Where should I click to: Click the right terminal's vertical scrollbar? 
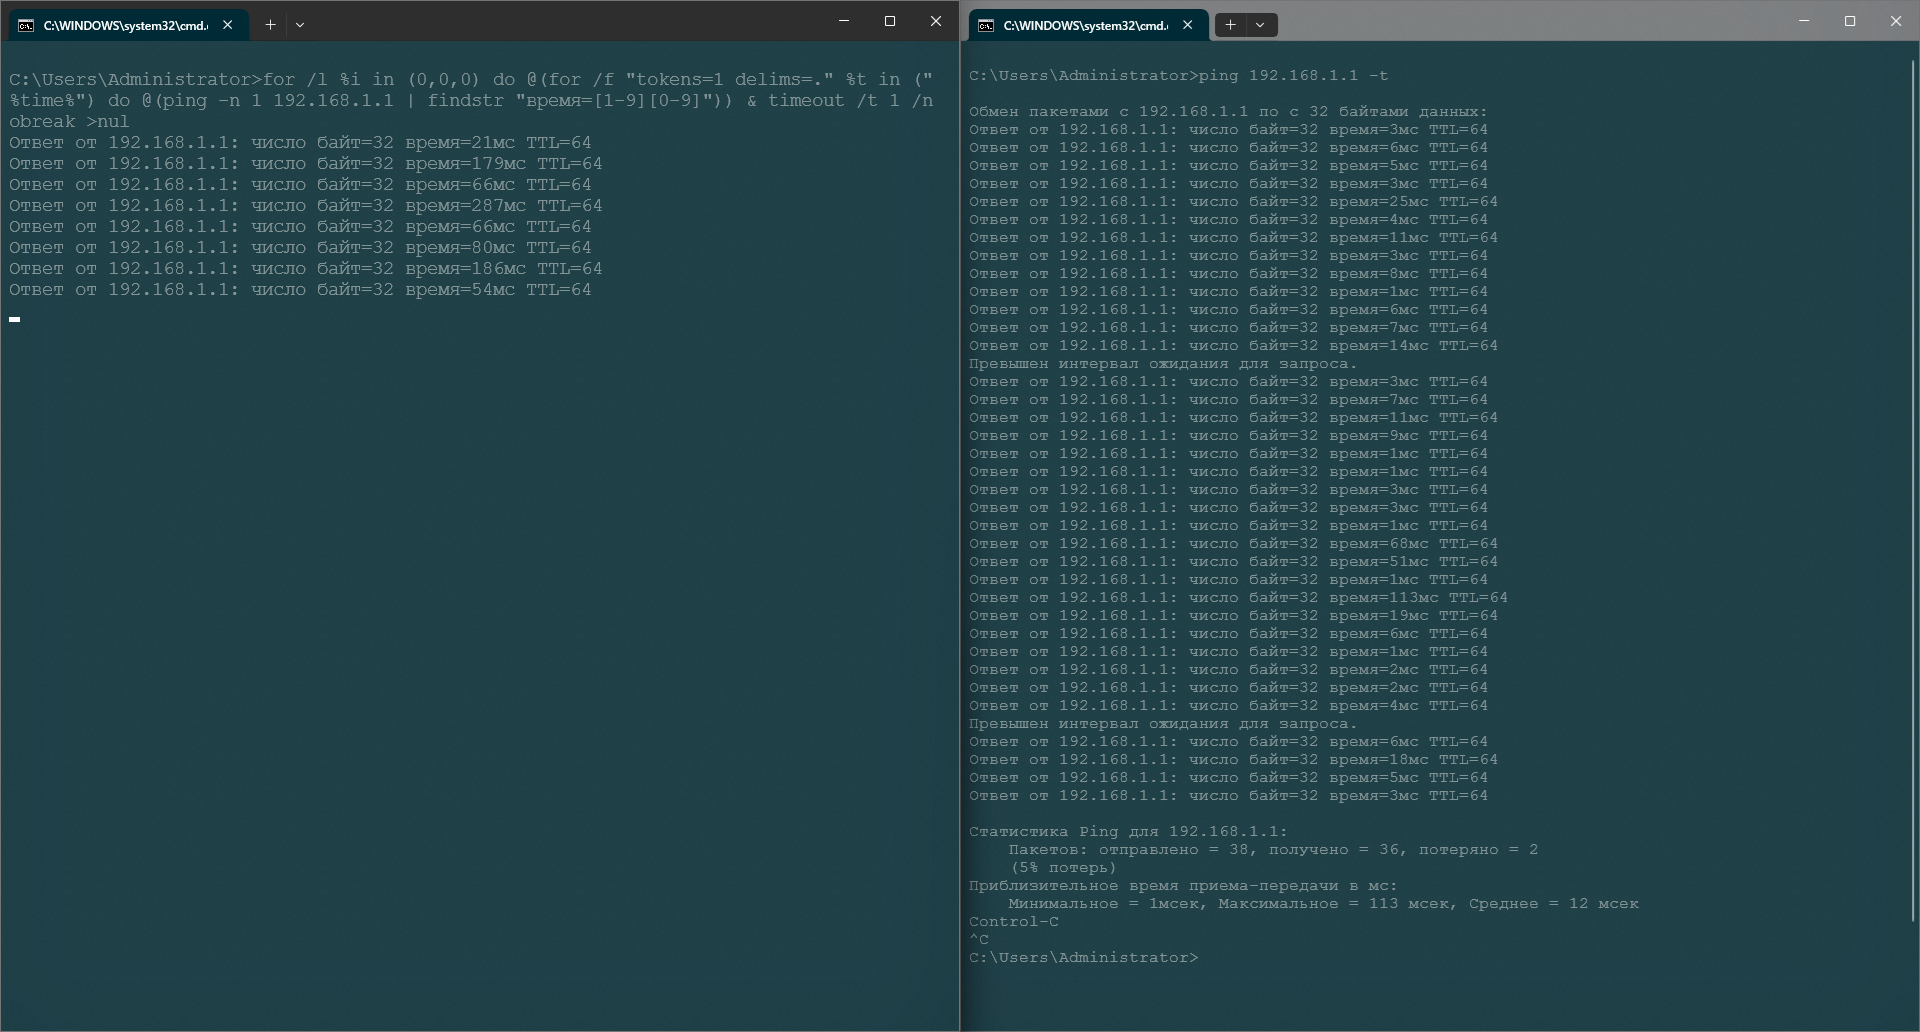click(1912, 490)
